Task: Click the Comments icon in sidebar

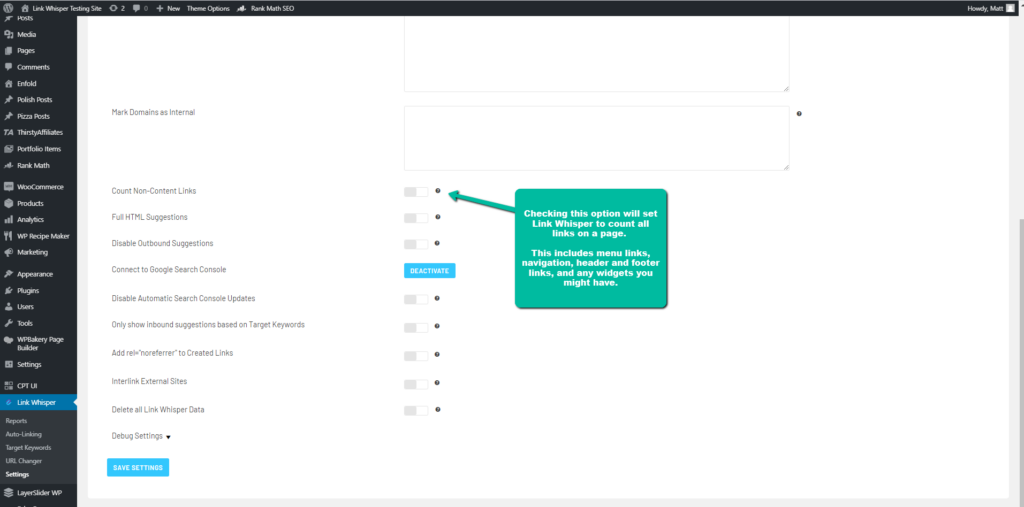Action: click(8, 67)
